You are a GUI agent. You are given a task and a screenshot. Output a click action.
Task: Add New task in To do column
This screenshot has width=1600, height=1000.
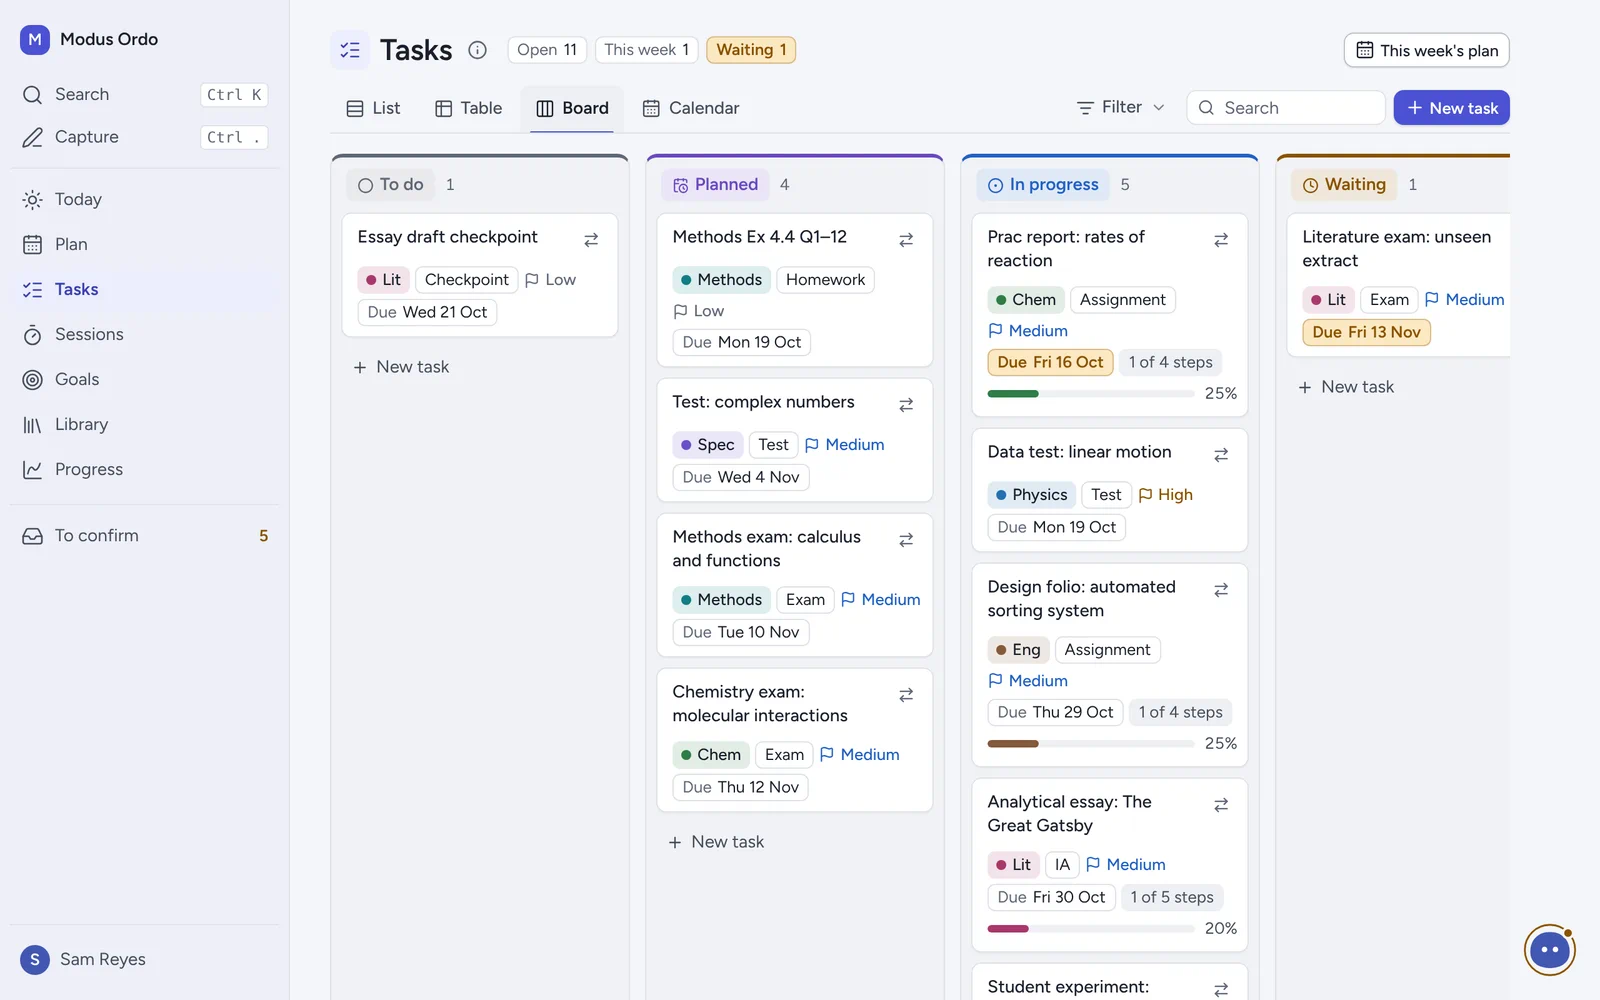point(401,367)
